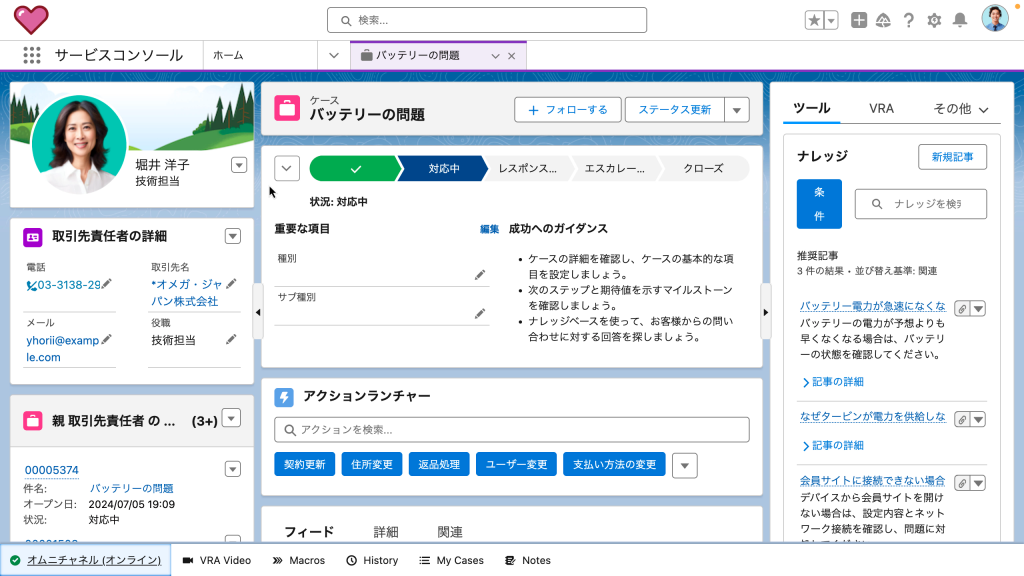1024x576 pixels.
Task: Click the 住所変更 action button
Action: point(372,464)
